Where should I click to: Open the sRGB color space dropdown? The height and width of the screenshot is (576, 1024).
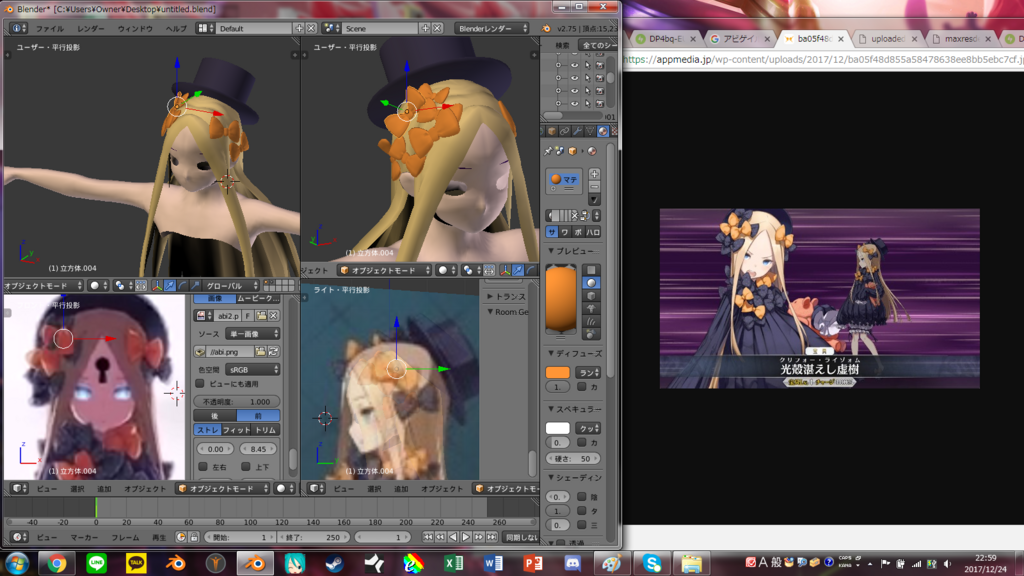click(x=253, y=369)
